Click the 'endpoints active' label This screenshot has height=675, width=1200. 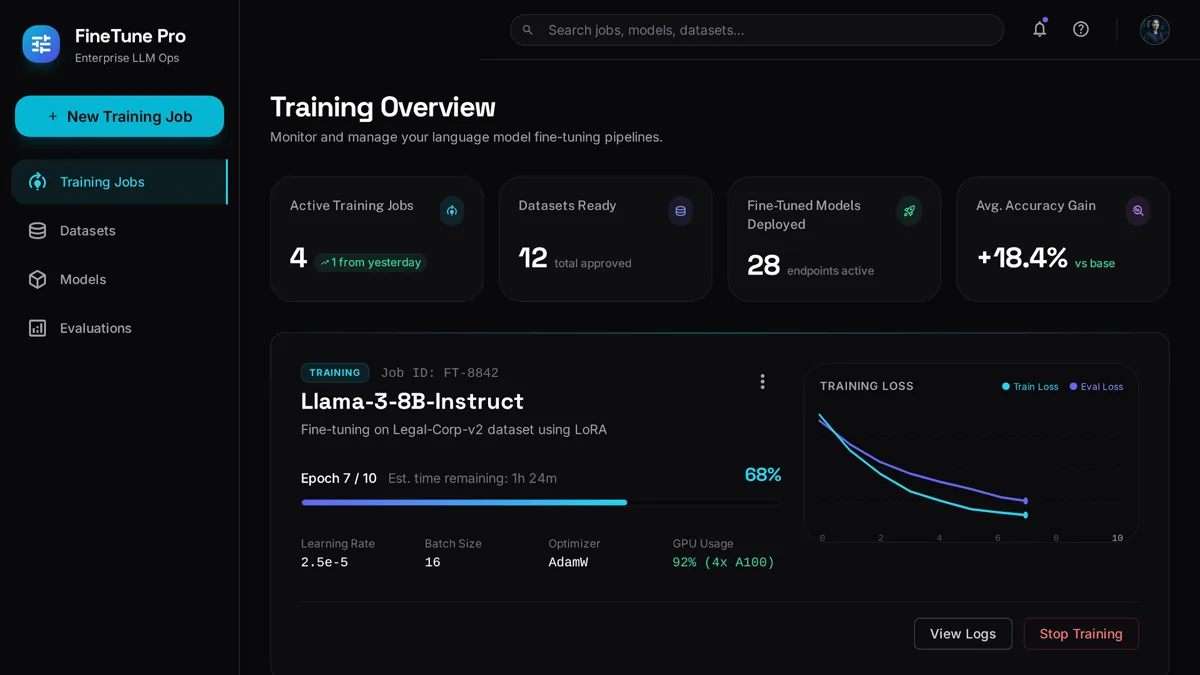pyautogui.click(x=830, y=271)
